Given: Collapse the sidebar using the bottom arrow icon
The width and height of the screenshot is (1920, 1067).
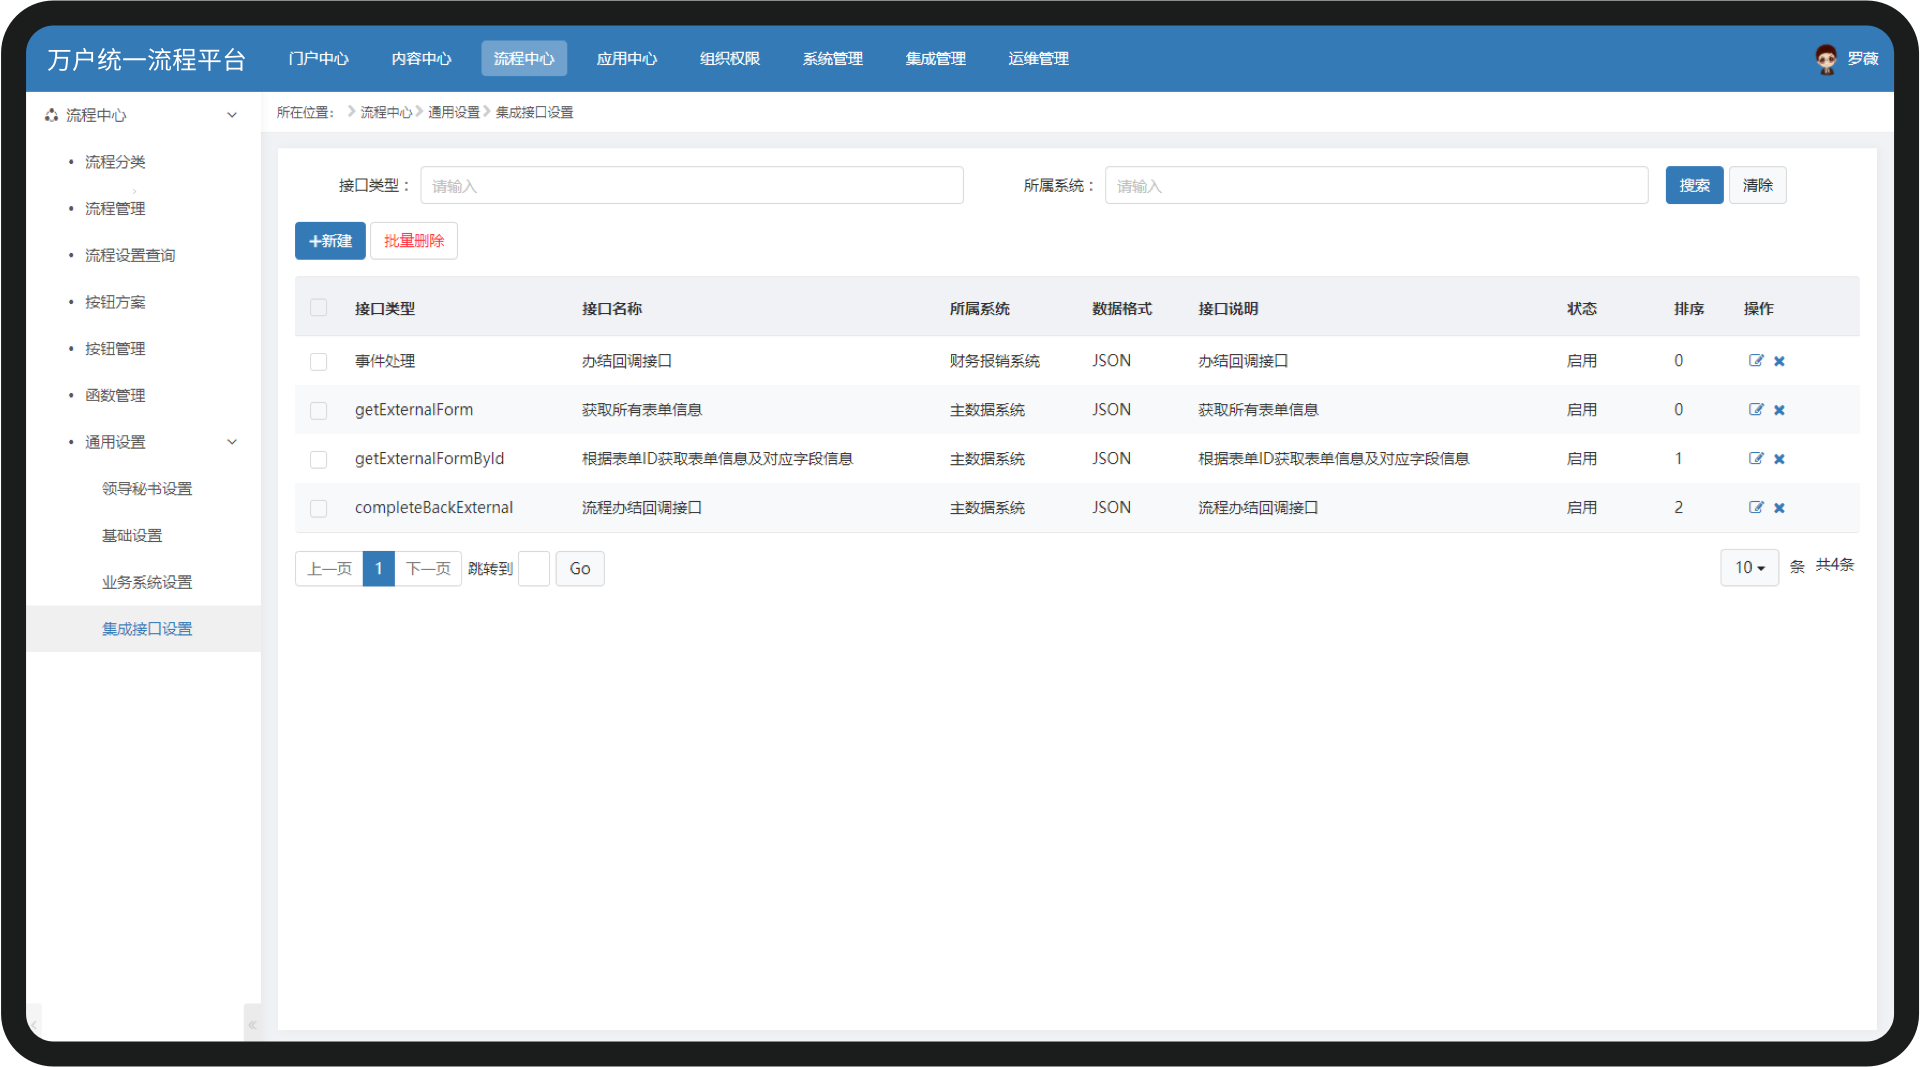Looking at the screenshot, I should [252, 1024].
